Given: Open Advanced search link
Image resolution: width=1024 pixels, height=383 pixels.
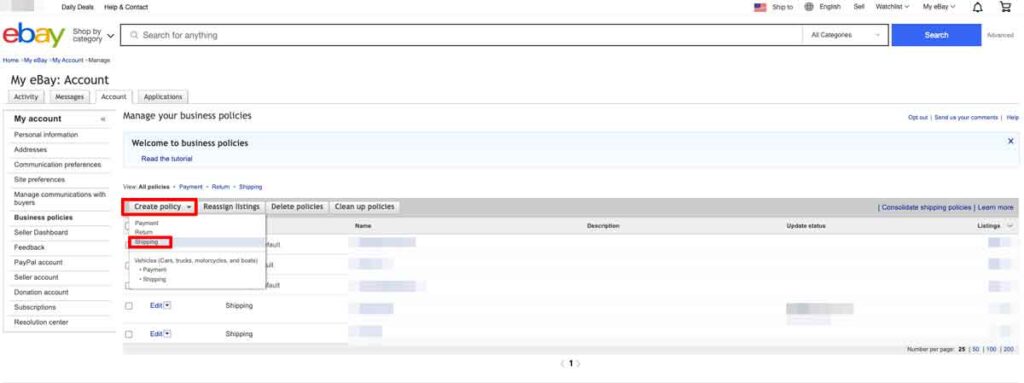Looking at the screenshot, I should coord(1000,35).
